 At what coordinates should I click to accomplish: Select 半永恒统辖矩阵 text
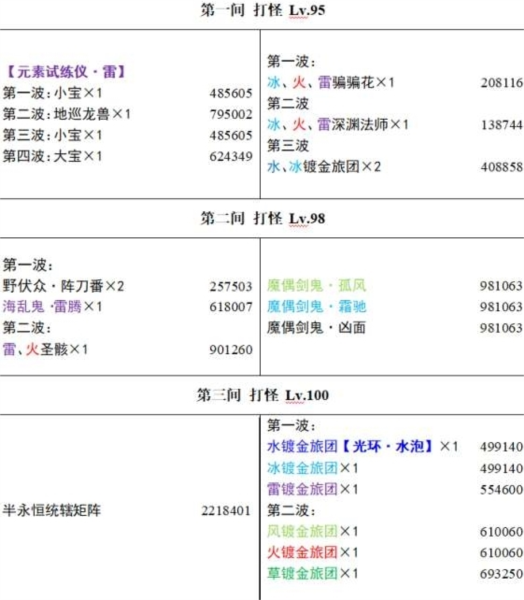click(52, 510)
